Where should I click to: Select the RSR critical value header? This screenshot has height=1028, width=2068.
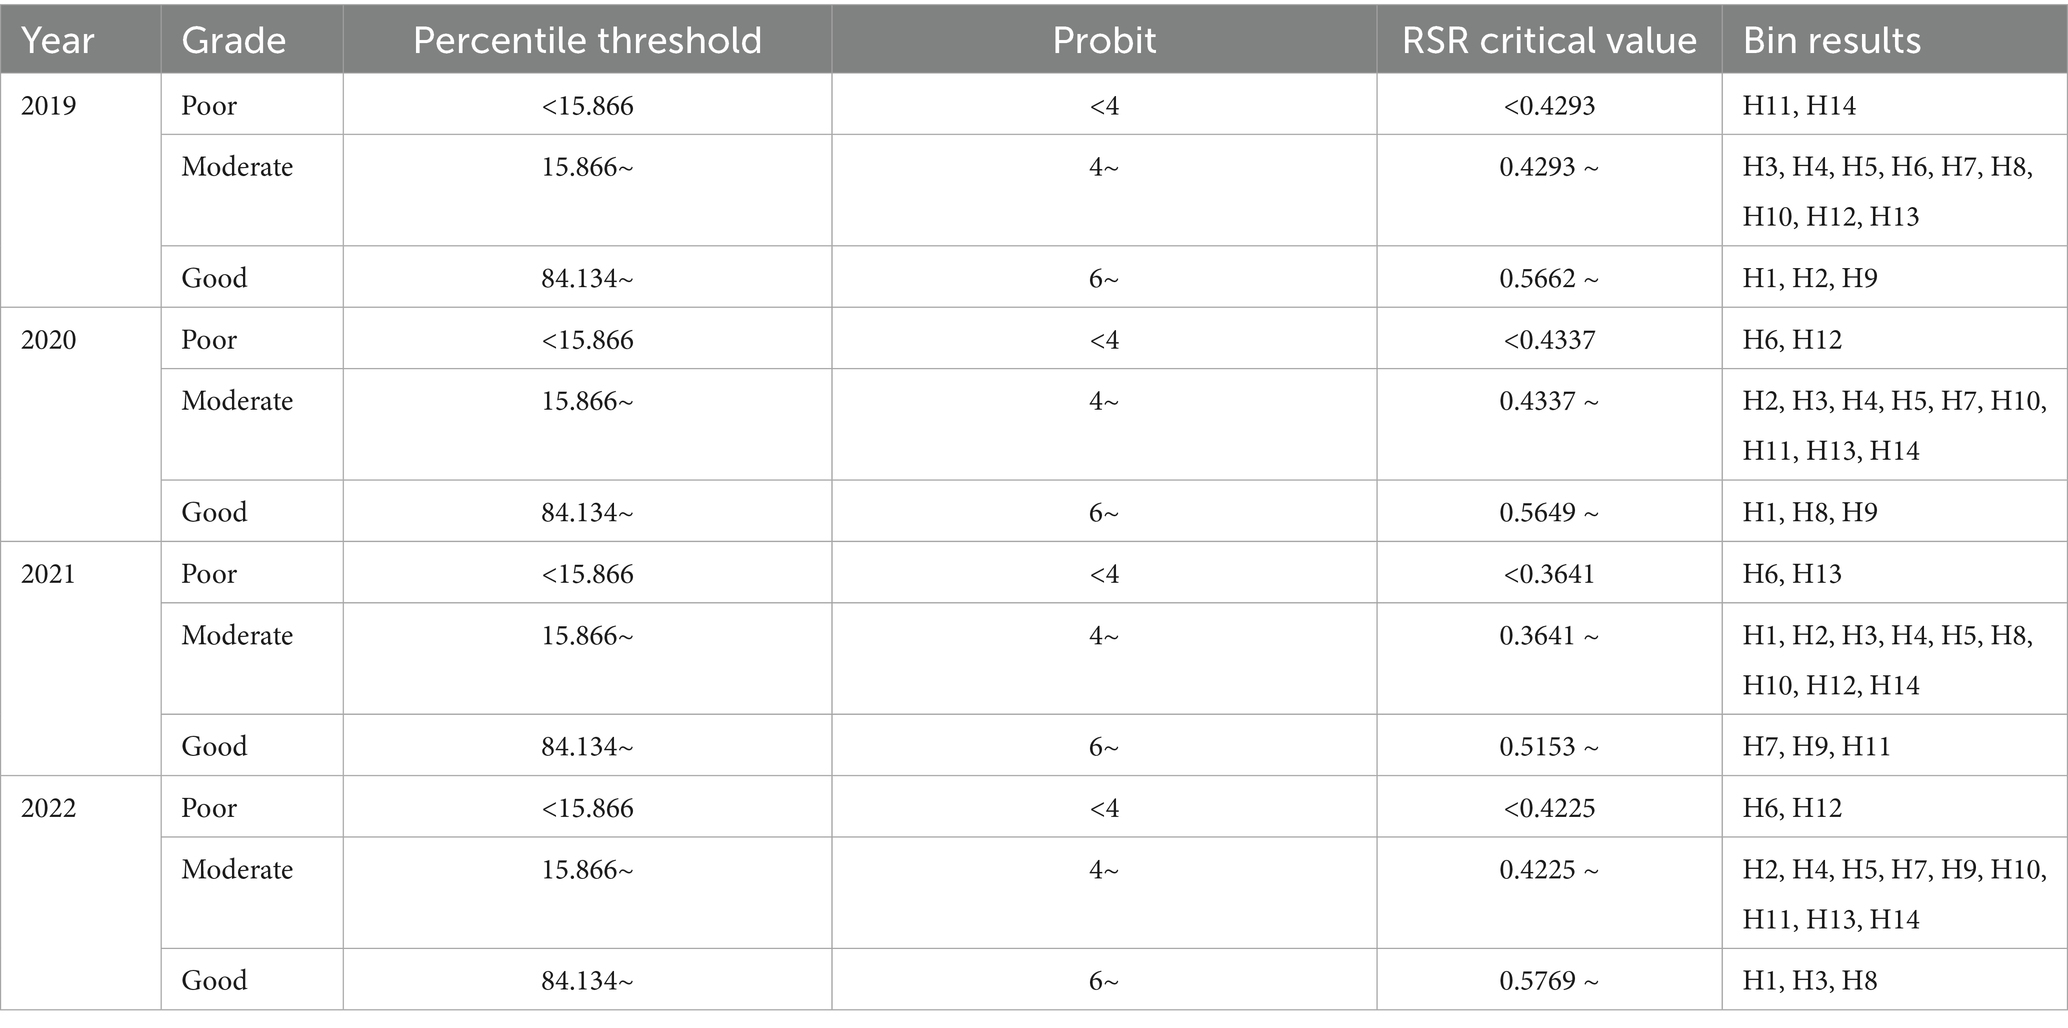[x=1549, y=40]
